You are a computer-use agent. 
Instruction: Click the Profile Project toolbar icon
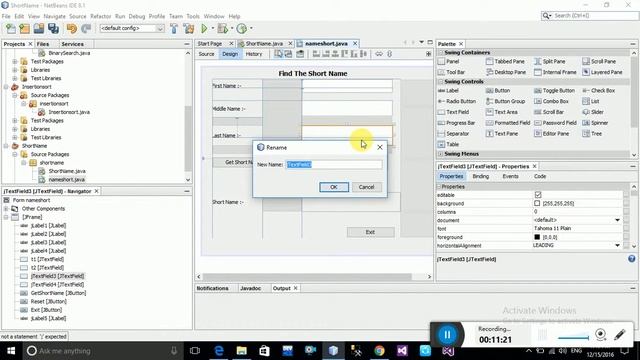click(x=242, y=29)
